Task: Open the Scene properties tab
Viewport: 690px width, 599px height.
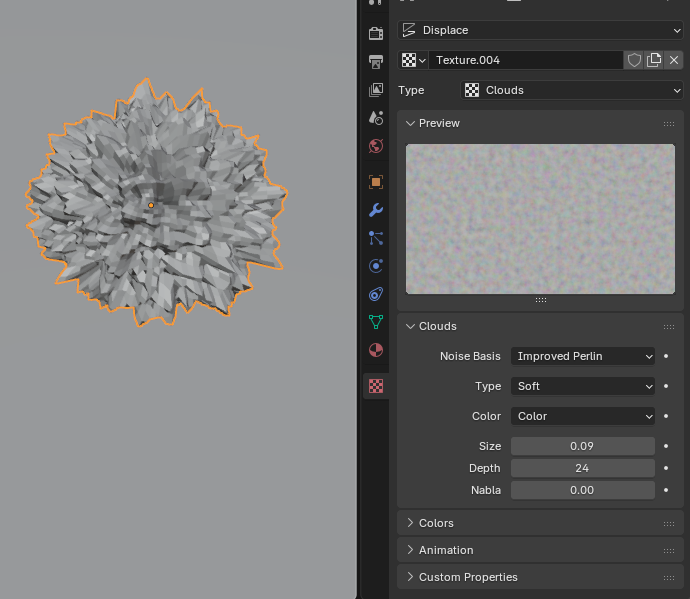Action: click(x=376, y=118)
